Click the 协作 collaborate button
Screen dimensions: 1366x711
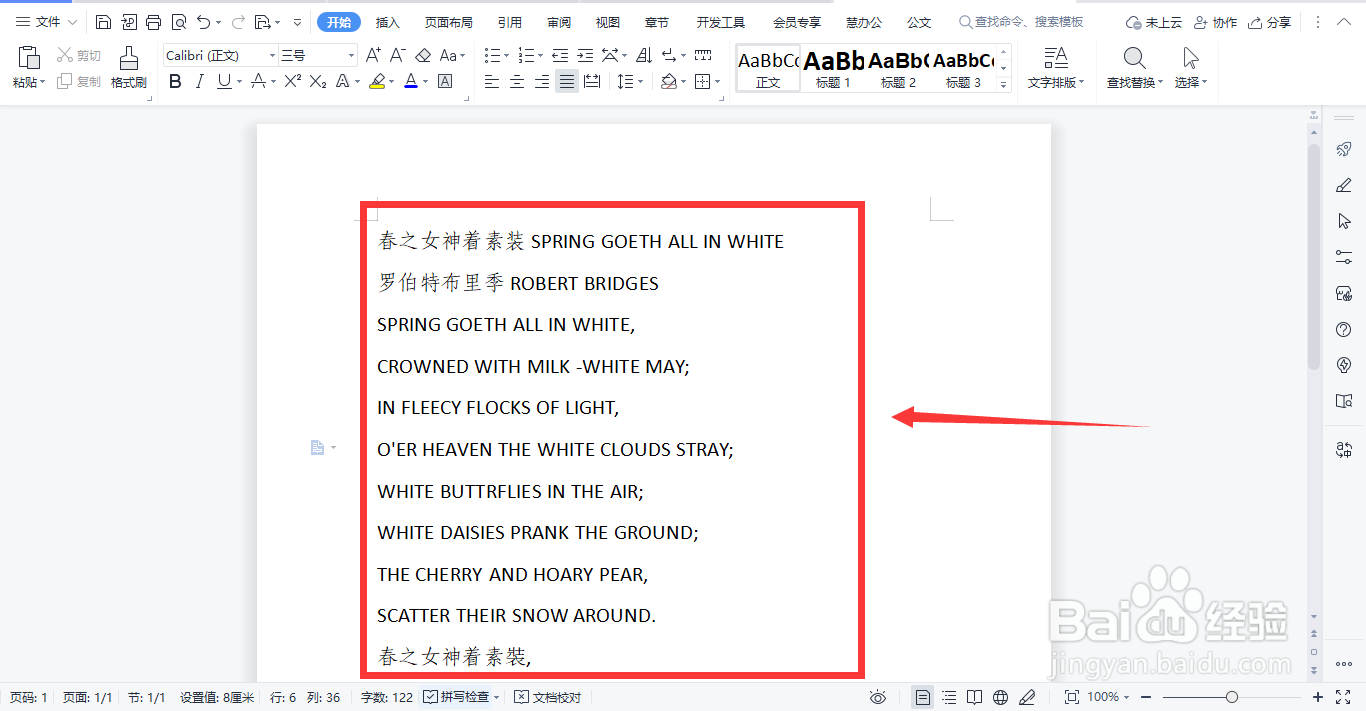(1215, 22)
